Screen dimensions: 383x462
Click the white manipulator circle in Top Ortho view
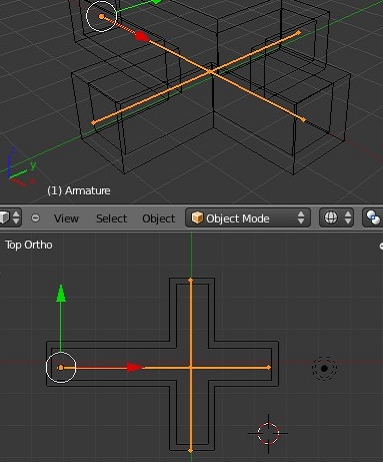point(61,367)
